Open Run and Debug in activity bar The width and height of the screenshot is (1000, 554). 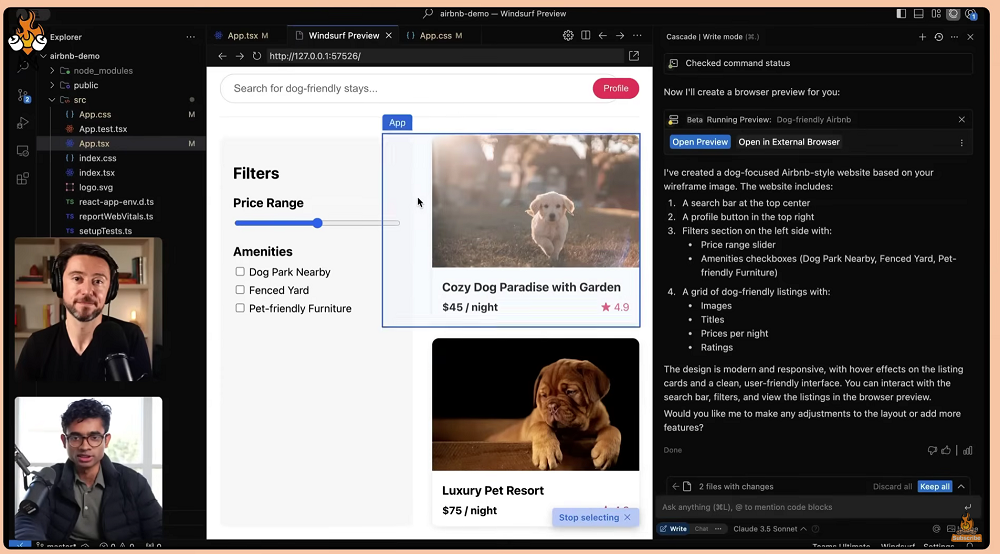click(x=23, y=123)
